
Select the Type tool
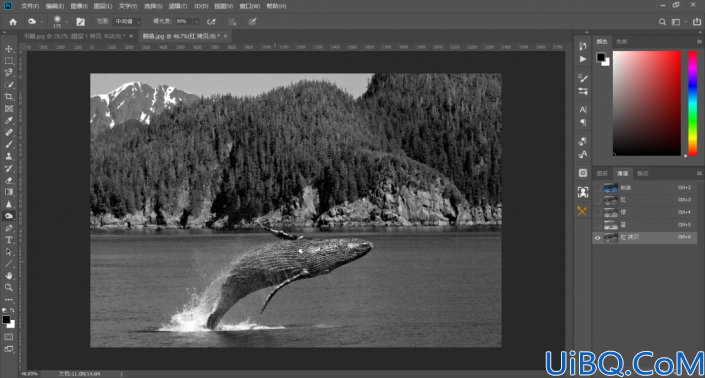coord(9,240)
